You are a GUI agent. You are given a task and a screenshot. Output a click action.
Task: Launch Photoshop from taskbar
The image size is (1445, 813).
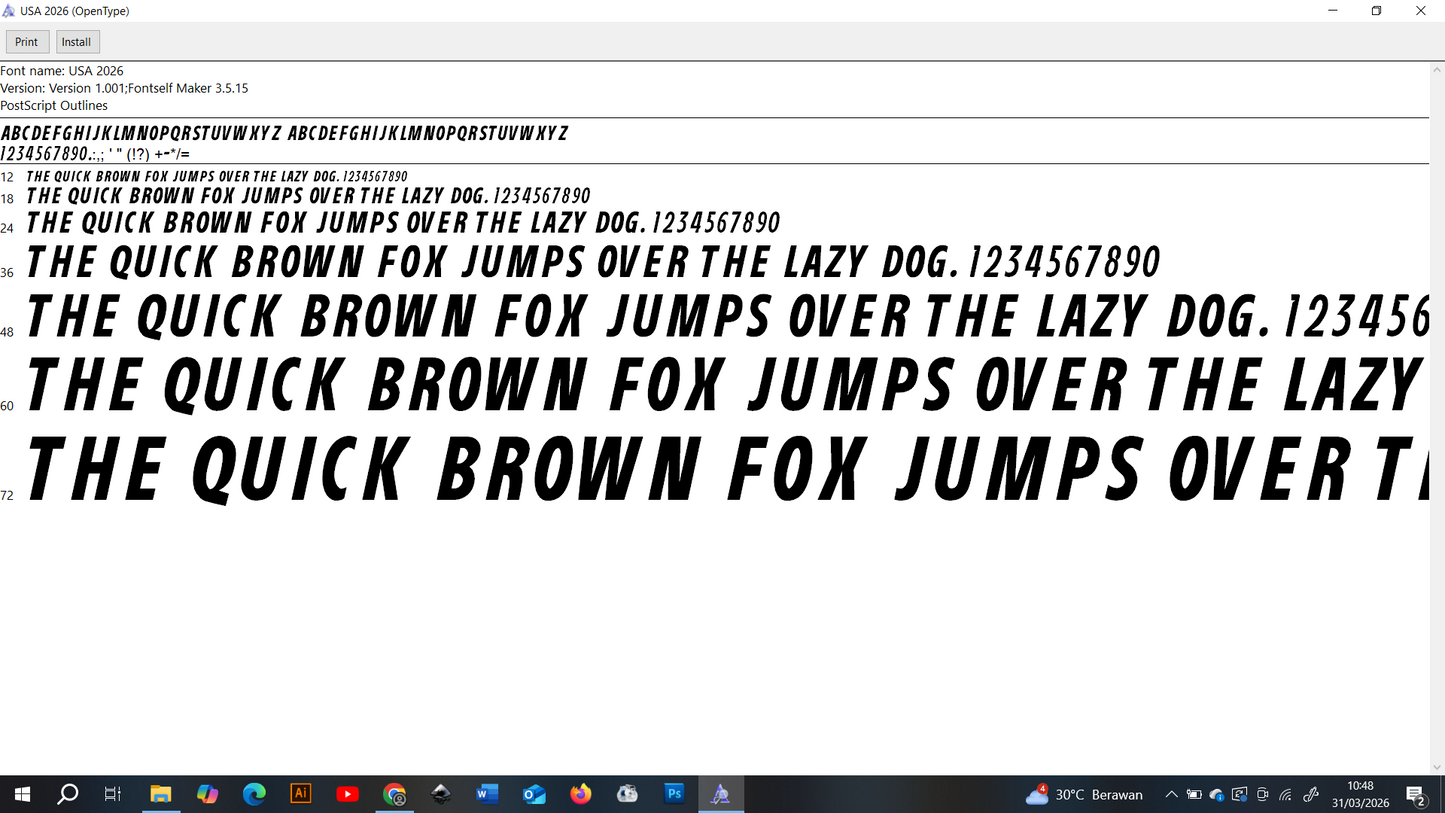[x=674, y=794]
